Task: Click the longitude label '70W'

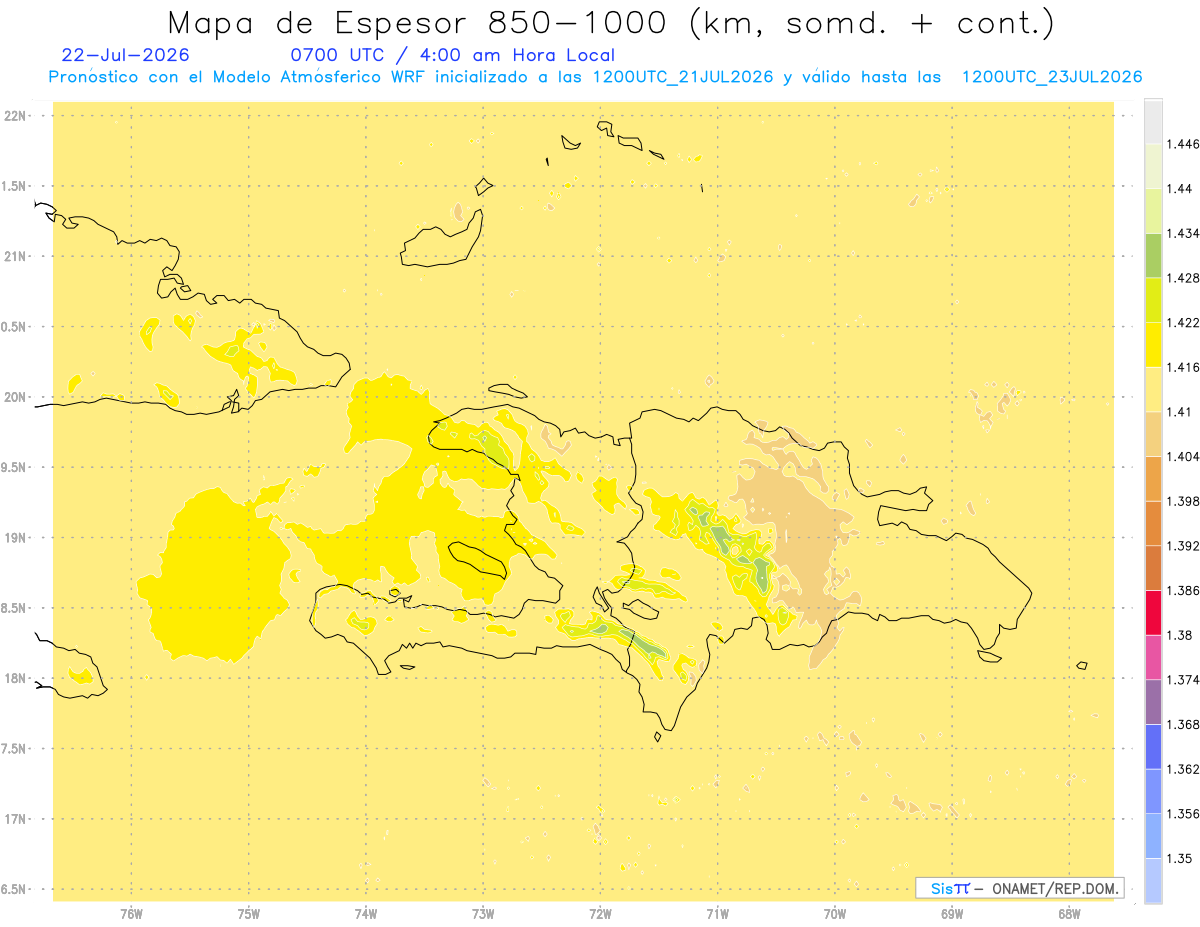Action: (835, 914)
